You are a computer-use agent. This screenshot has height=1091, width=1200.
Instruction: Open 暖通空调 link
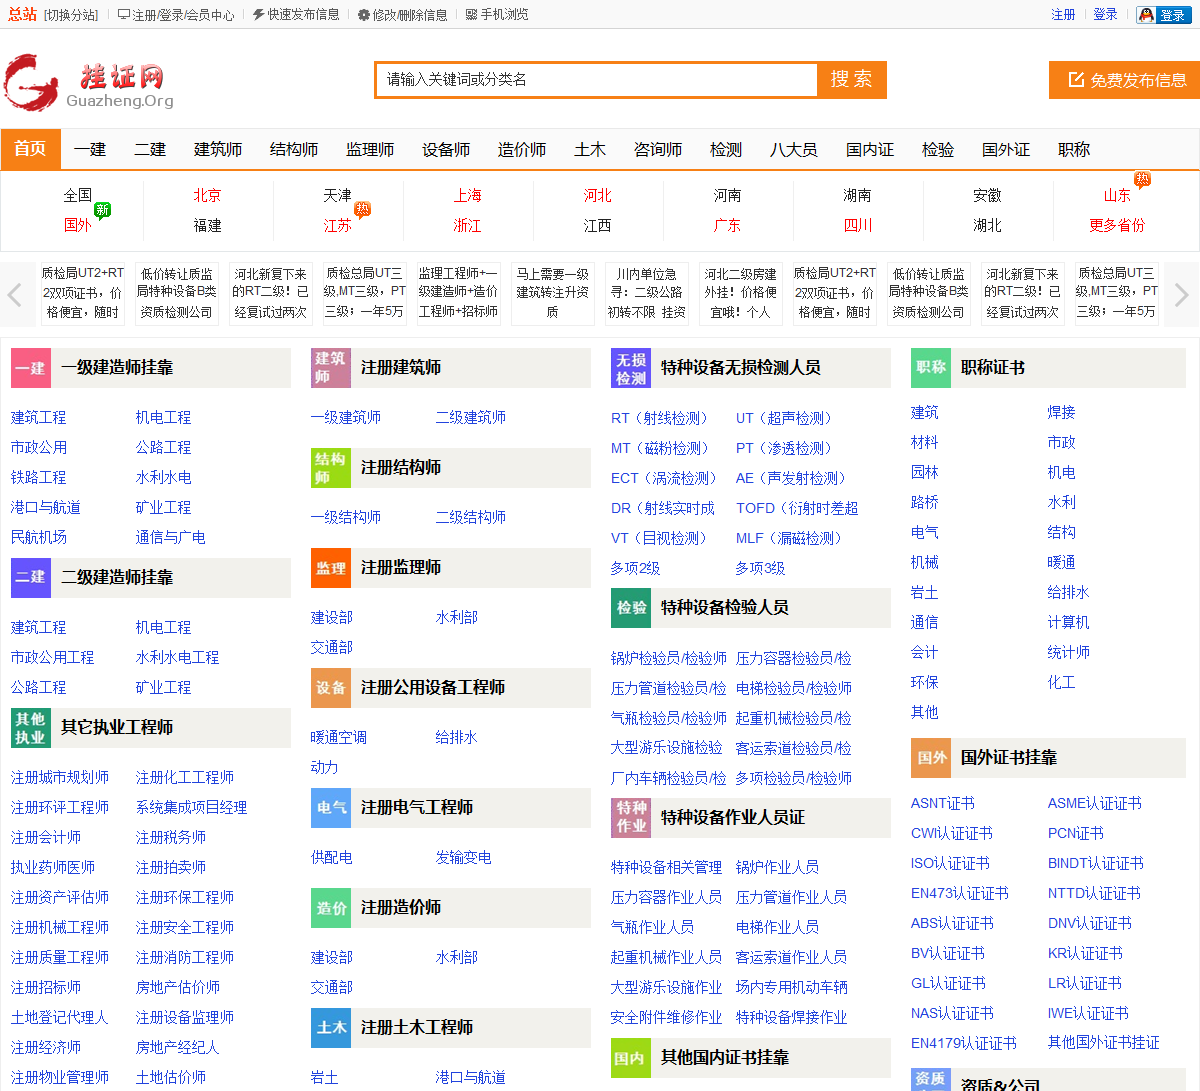[339, 738]
